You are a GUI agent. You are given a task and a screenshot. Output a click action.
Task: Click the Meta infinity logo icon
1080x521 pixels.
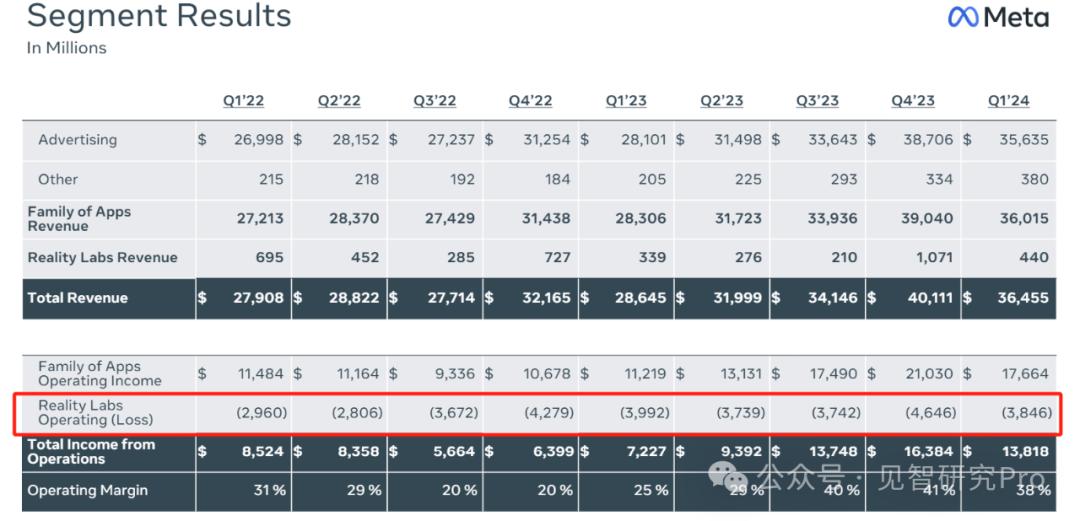coord(962,18)
